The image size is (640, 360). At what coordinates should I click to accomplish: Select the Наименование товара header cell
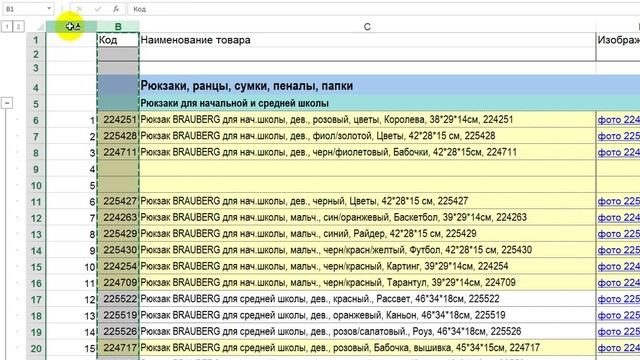coord(367,40)
